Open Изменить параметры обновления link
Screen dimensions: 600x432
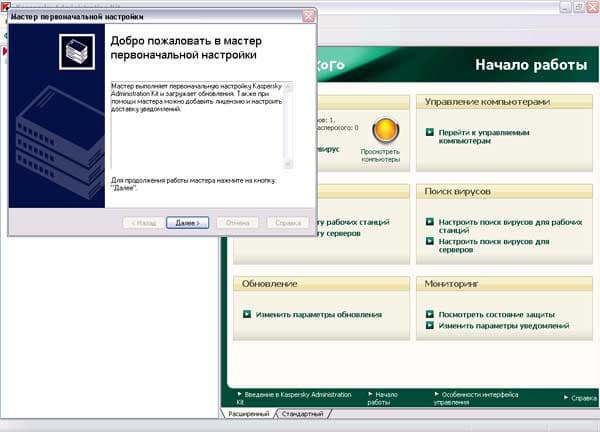tap(319, 315)
